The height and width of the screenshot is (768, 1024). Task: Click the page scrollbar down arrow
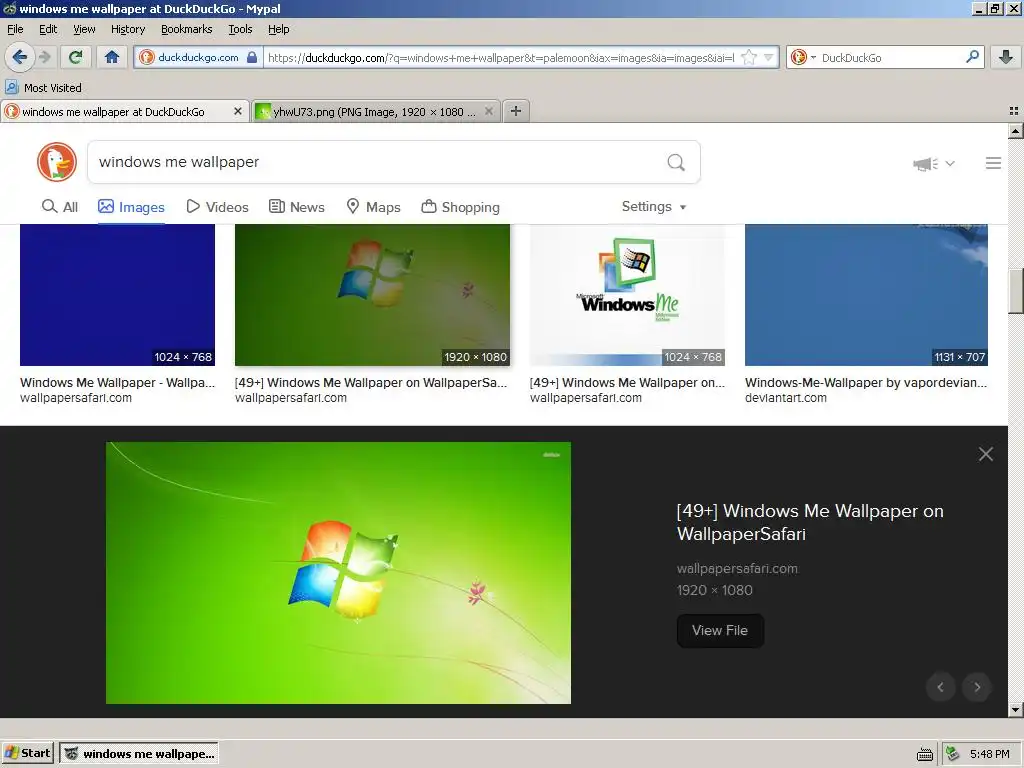pyautogui.click(x=1016, y=710)
